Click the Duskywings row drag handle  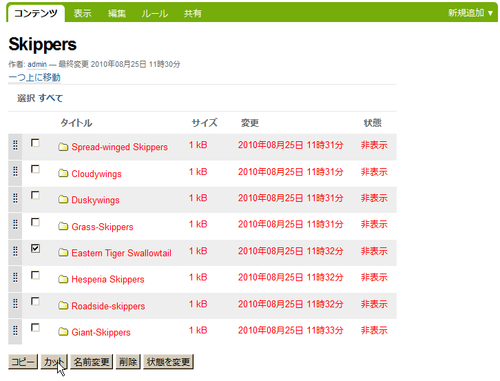point(15,198)
